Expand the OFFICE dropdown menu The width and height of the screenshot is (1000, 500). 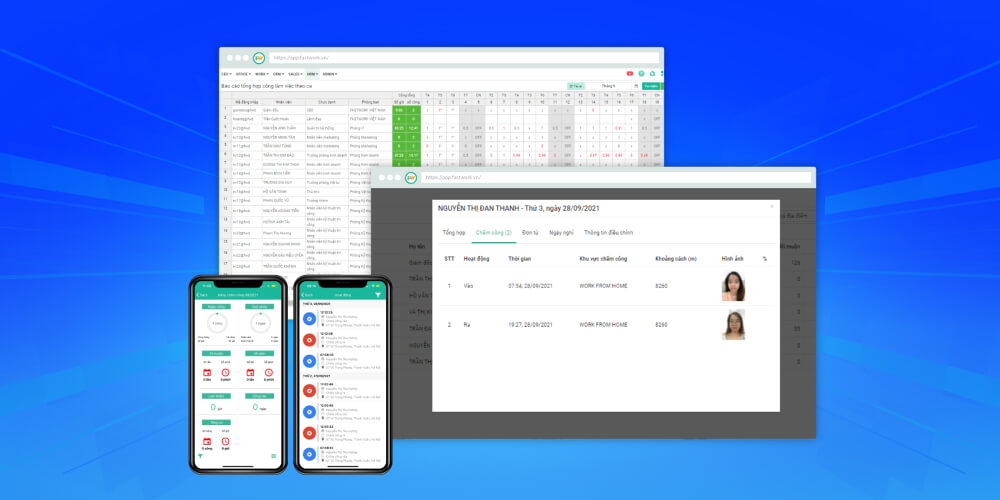coord(242,74)
